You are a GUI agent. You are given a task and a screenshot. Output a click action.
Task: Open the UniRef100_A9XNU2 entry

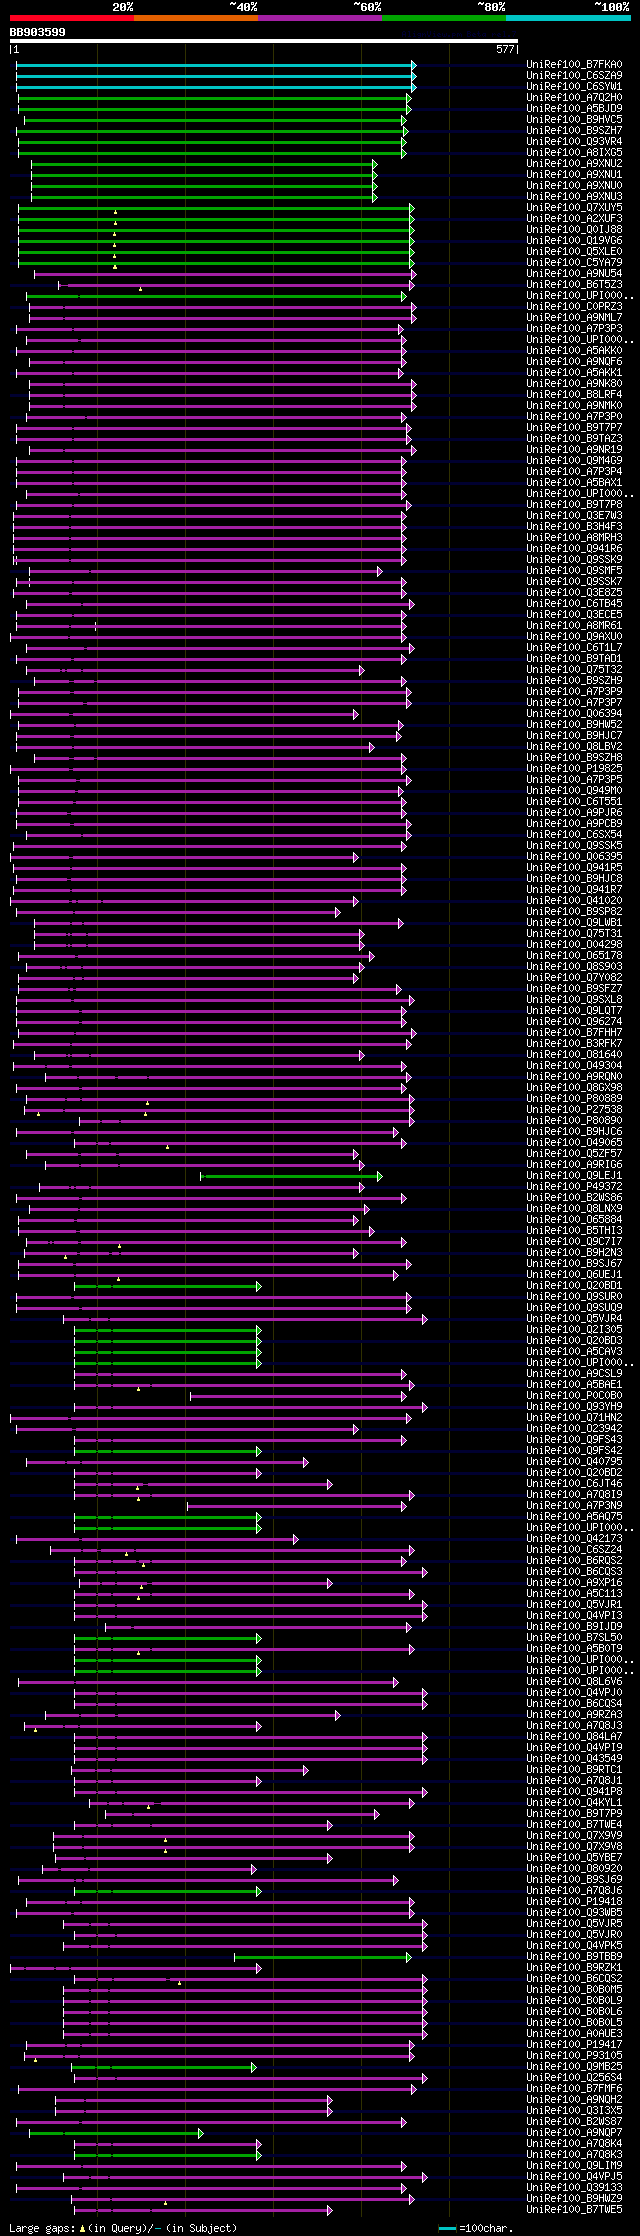coord(574,163)
